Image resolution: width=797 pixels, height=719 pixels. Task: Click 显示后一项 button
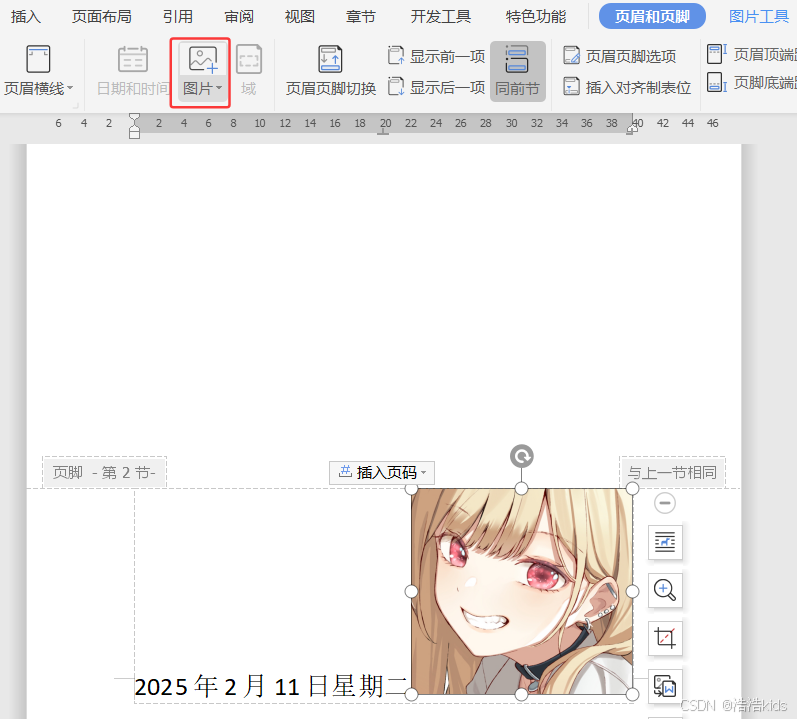point(437,87)
